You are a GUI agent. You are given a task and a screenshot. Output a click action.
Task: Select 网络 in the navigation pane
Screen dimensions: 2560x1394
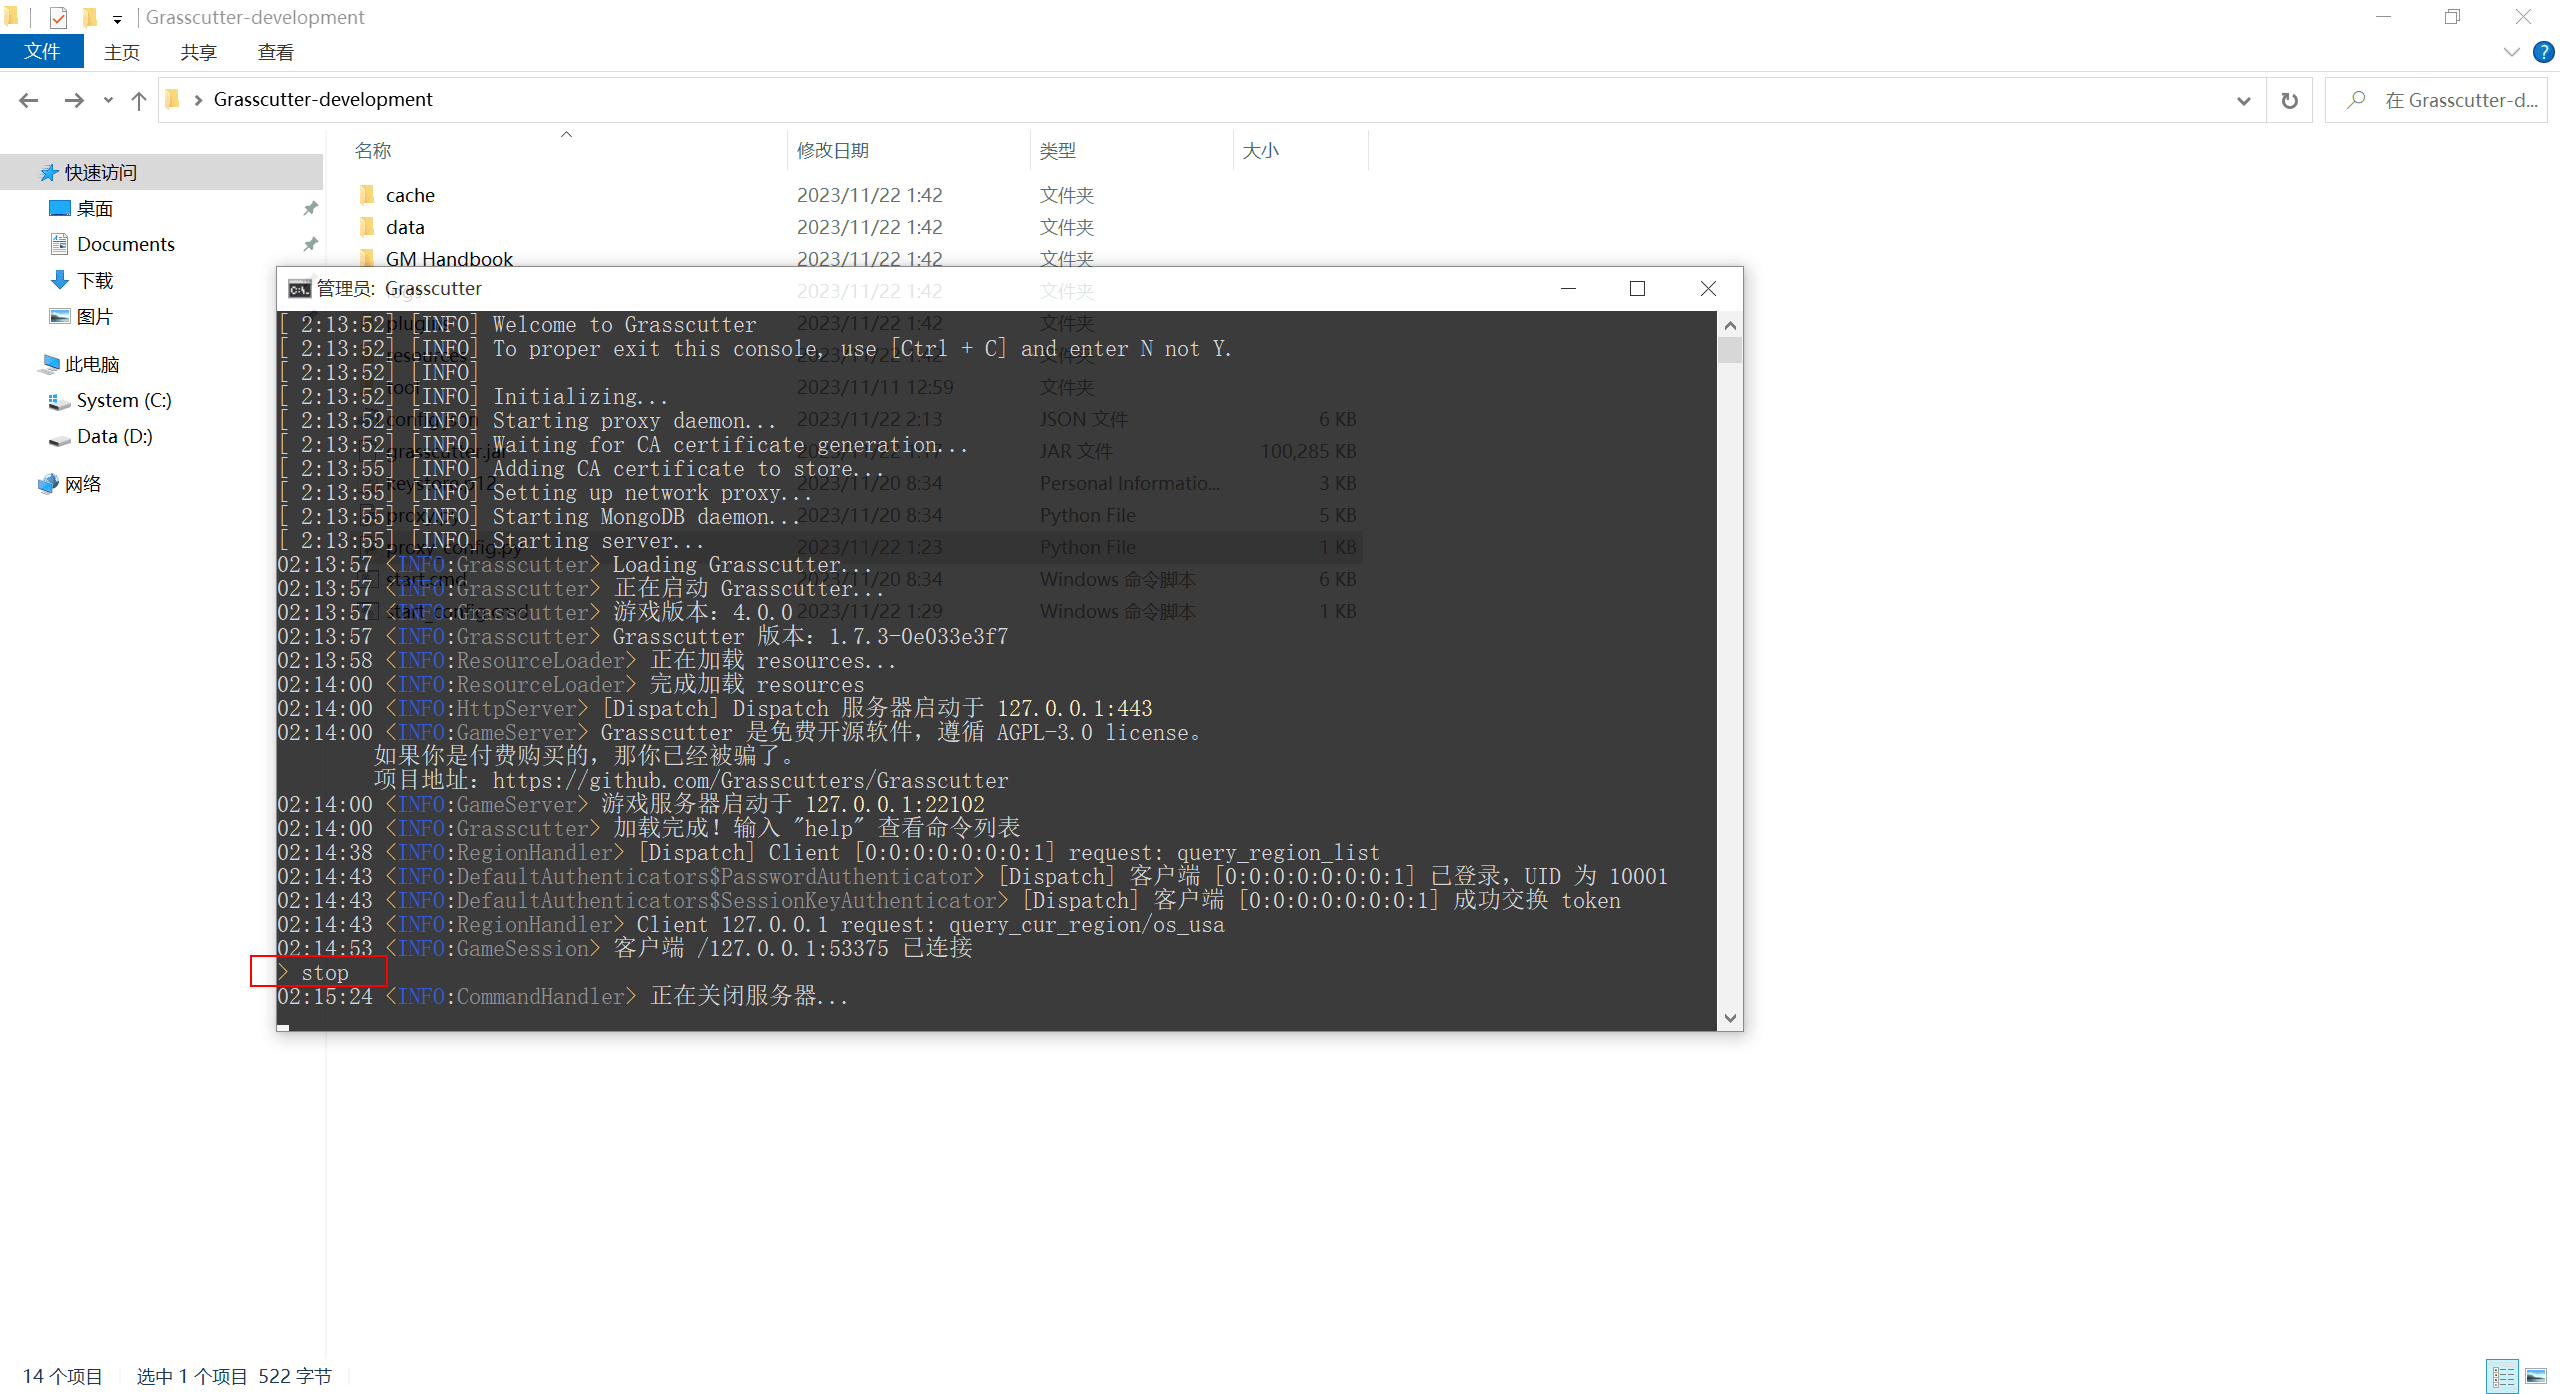pos(83,484)
